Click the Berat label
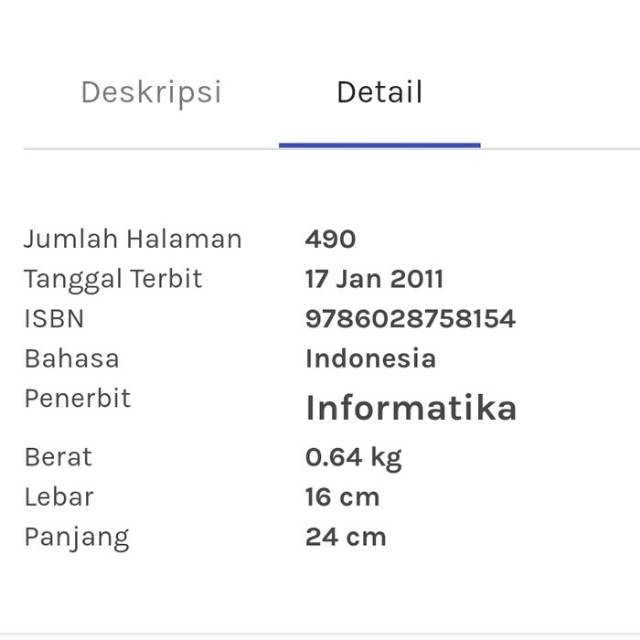 pos(58,457)
